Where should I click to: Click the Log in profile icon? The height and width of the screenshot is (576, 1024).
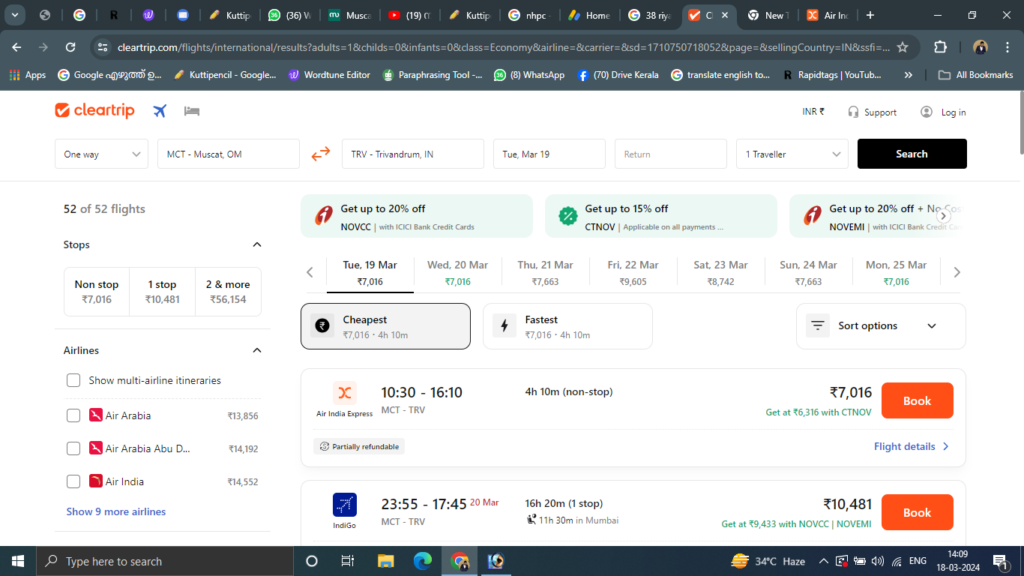[x=927, y=112]
